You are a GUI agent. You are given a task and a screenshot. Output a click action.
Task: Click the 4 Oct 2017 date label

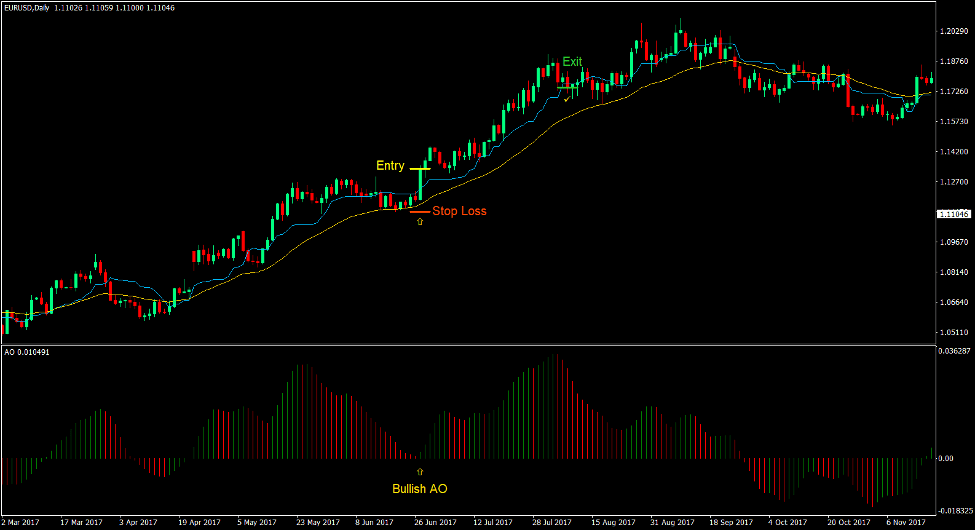click(x=788, y=522)
